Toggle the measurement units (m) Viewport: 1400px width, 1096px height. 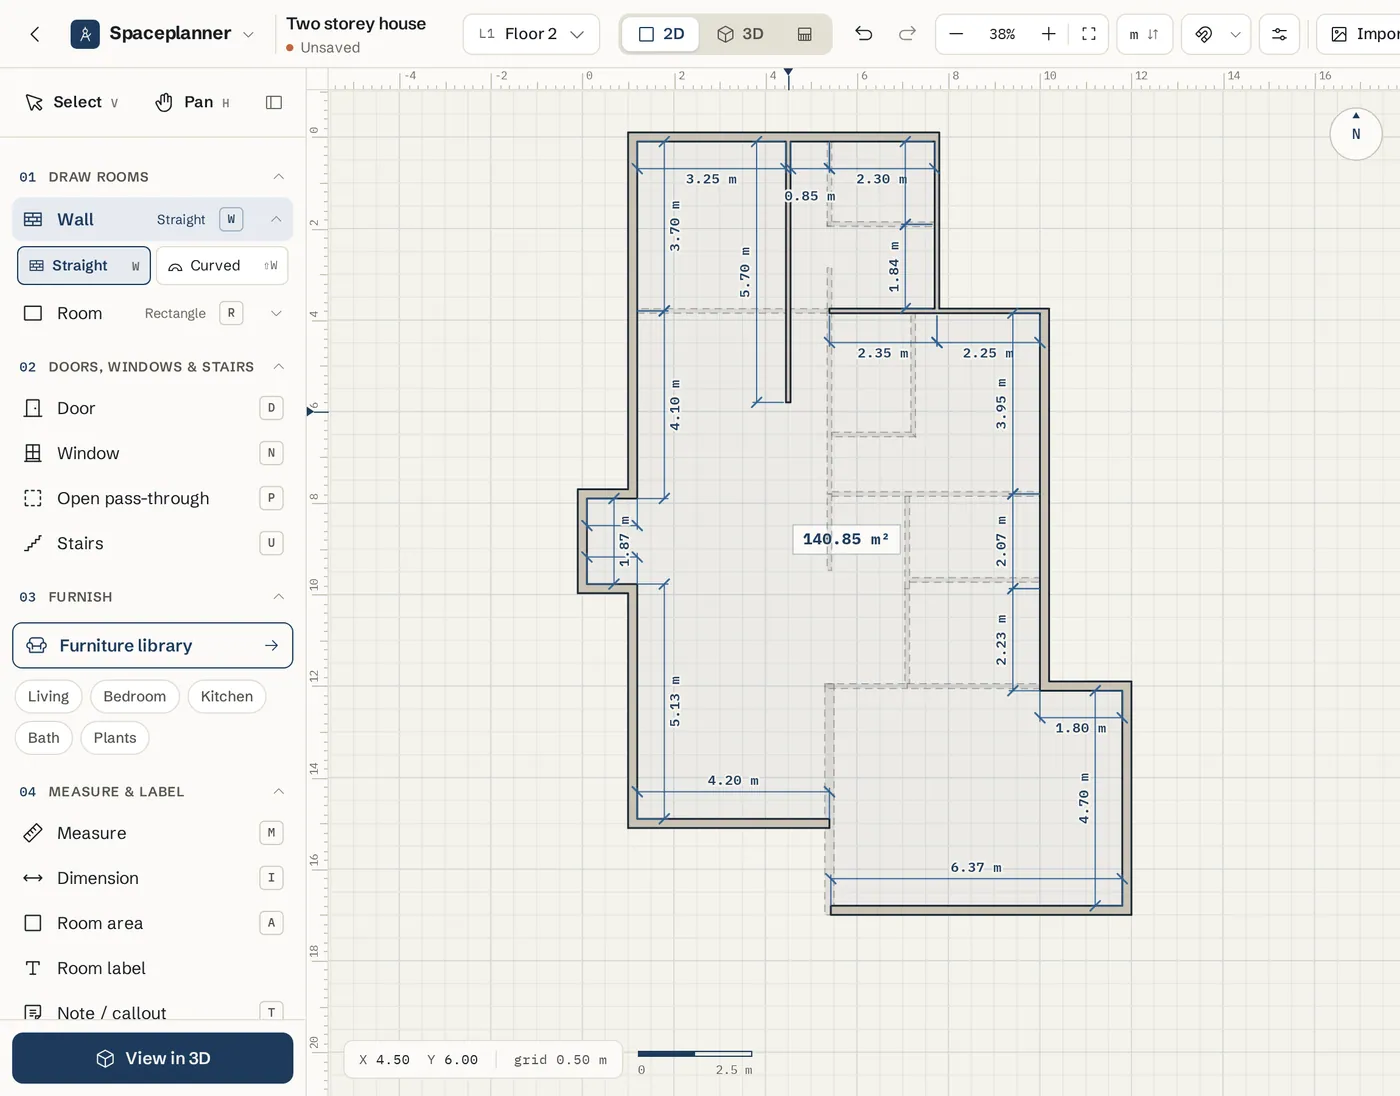(x=1143, y=34)
